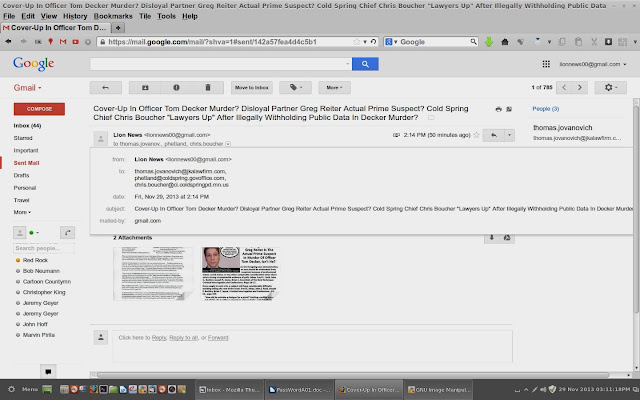The height and width of the screenshot is (400, 640).
Task: Expand More labels in sidebar
Action: [22, 212]
